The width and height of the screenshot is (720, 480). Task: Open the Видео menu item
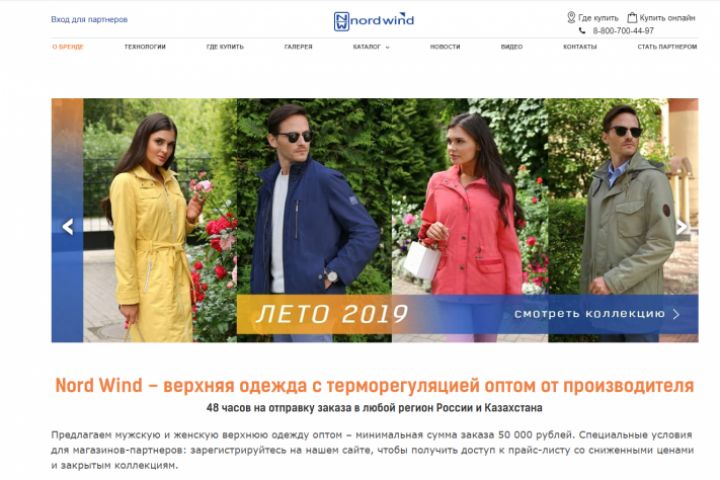pyautogui.click(x=512, y=47)
